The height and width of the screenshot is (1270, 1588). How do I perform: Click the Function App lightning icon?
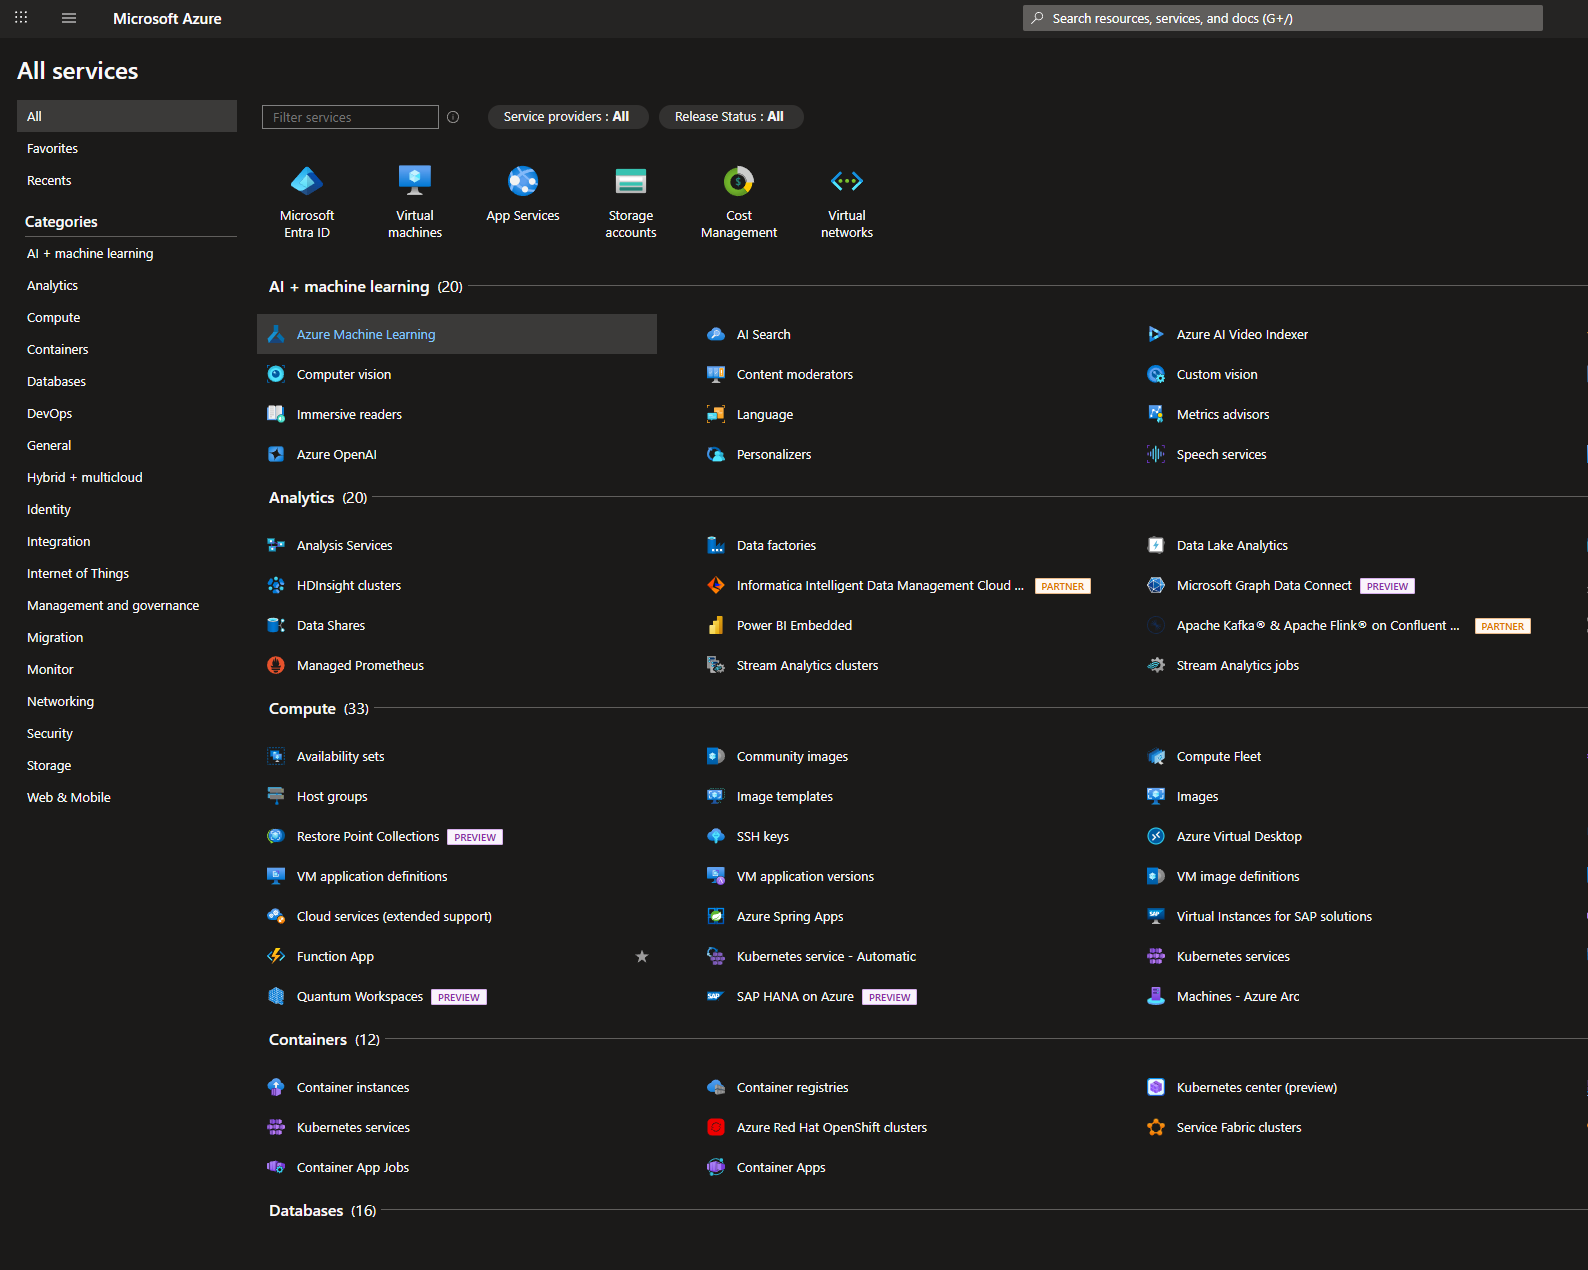click(x=276, y=956)
